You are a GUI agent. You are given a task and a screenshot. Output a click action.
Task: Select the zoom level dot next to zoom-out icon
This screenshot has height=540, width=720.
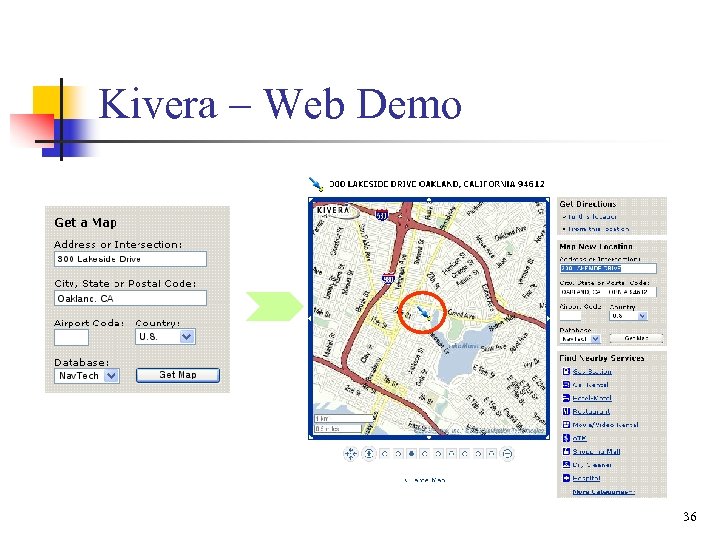(491, 454)
